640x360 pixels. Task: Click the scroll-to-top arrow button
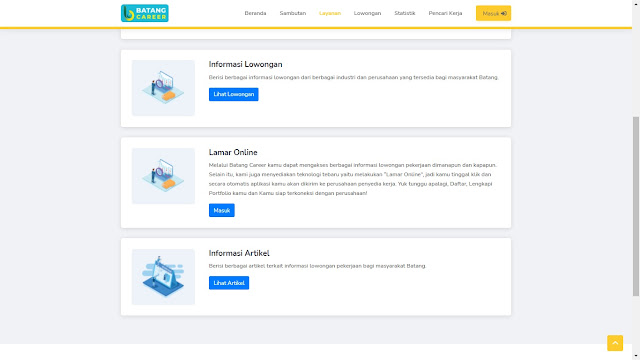click(x=615, y=343)
